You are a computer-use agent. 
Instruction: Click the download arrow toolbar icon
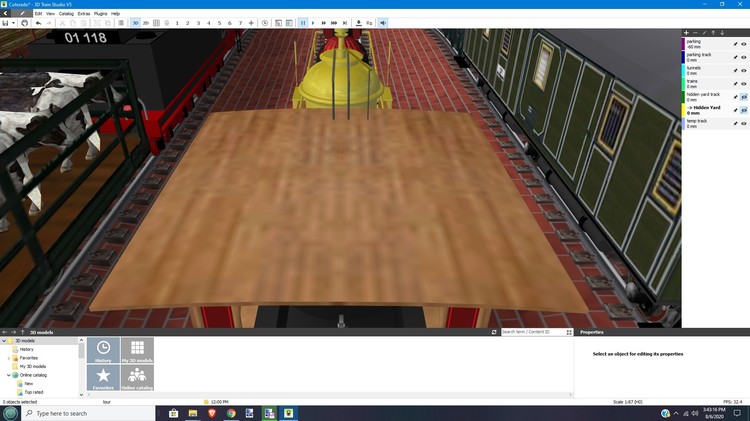click(359, 23)
